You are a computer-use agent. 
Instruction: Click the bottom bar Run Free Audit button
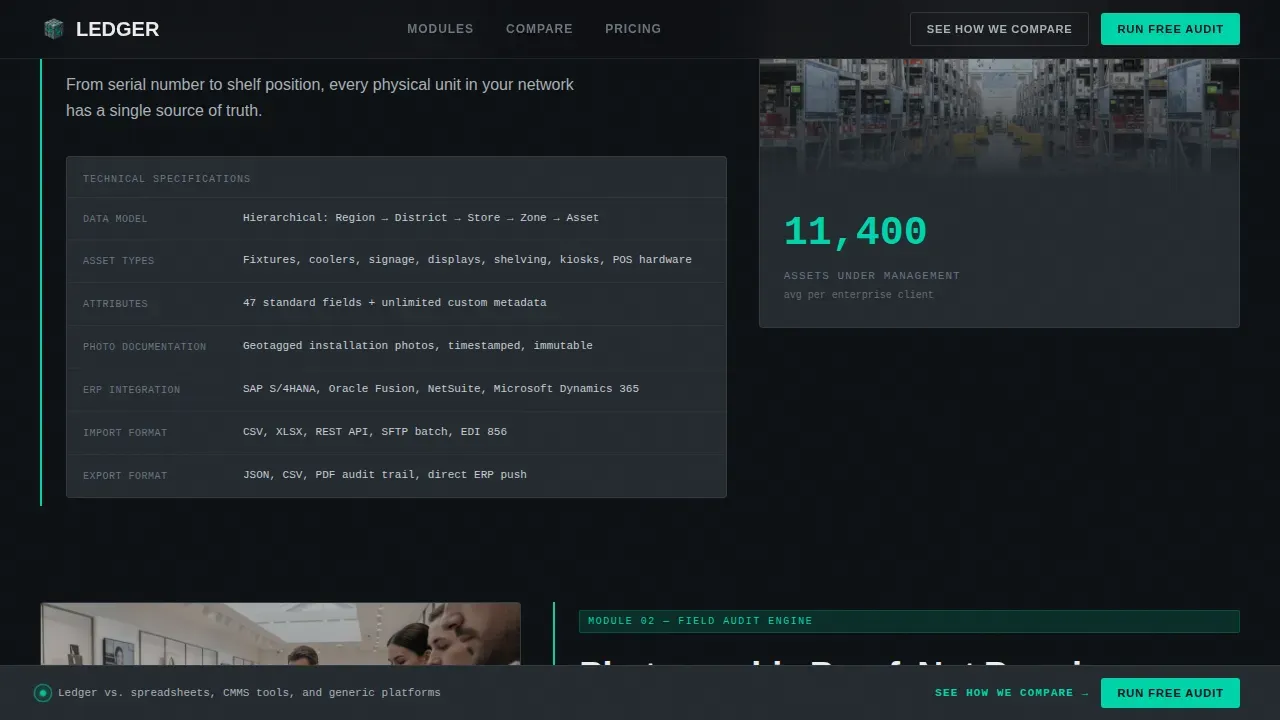coord(1170,693)
